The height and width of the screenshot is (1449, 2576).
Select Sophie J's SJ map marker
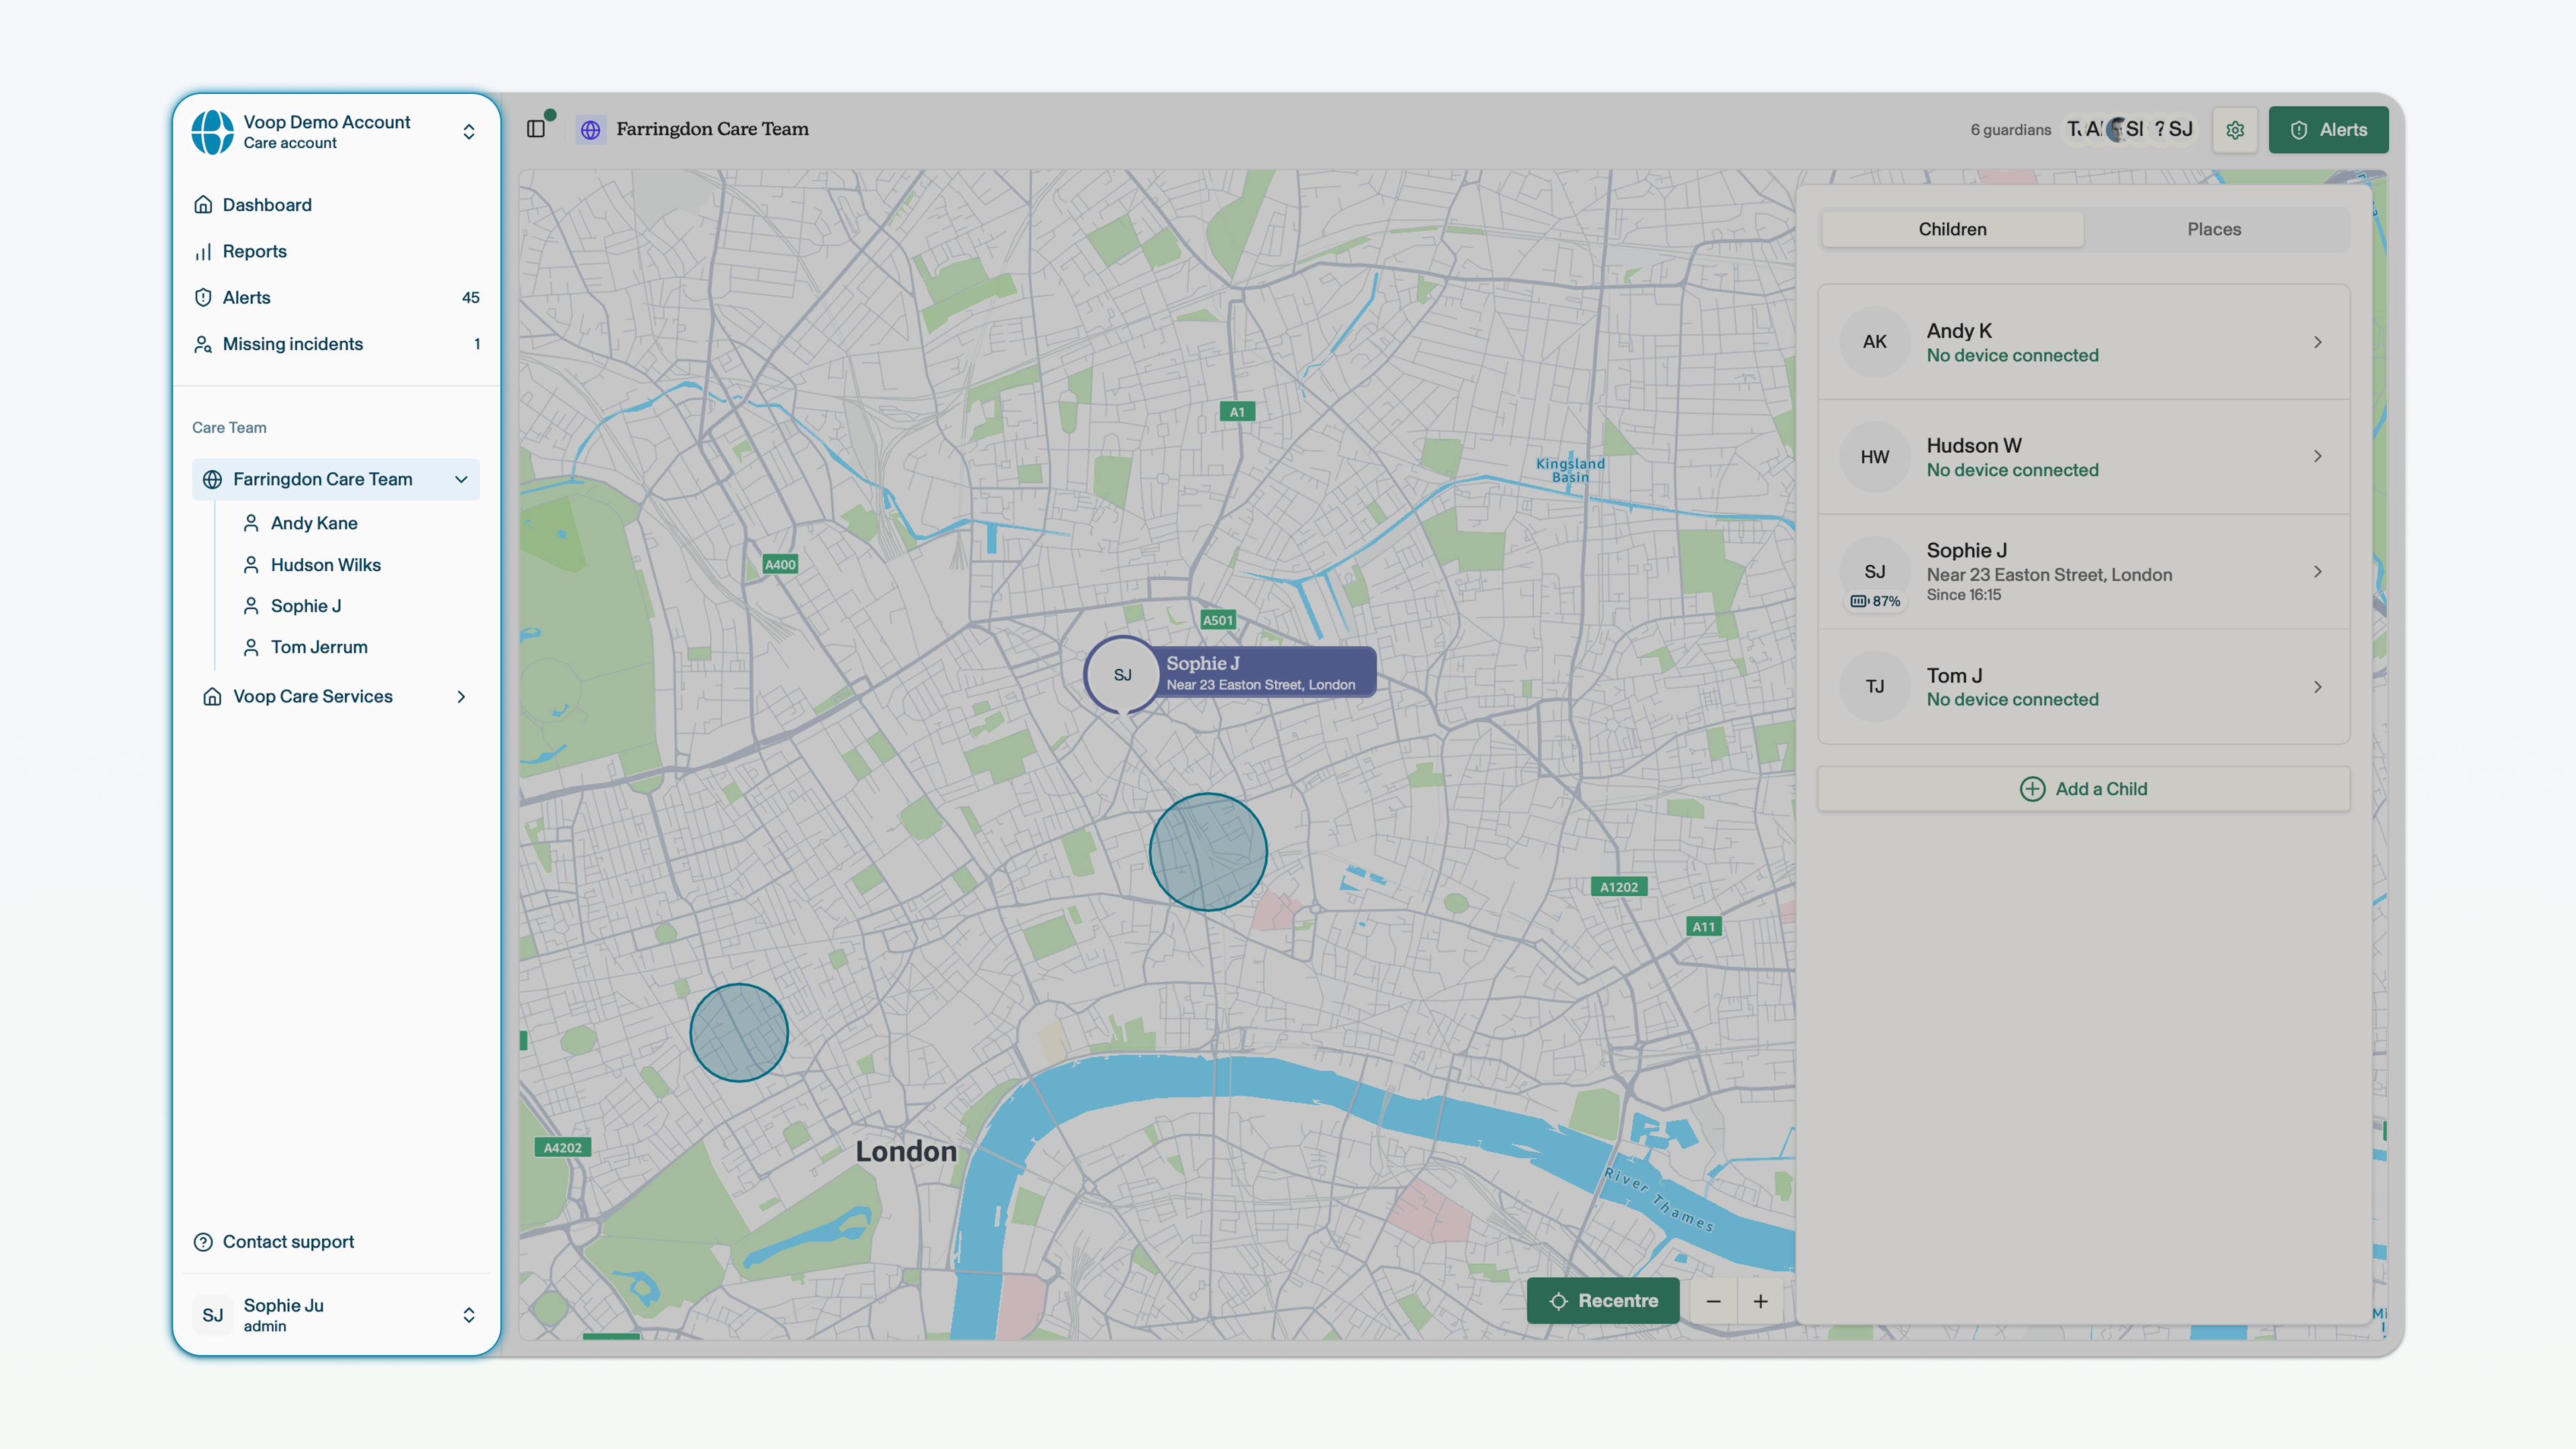[1122, 675]
